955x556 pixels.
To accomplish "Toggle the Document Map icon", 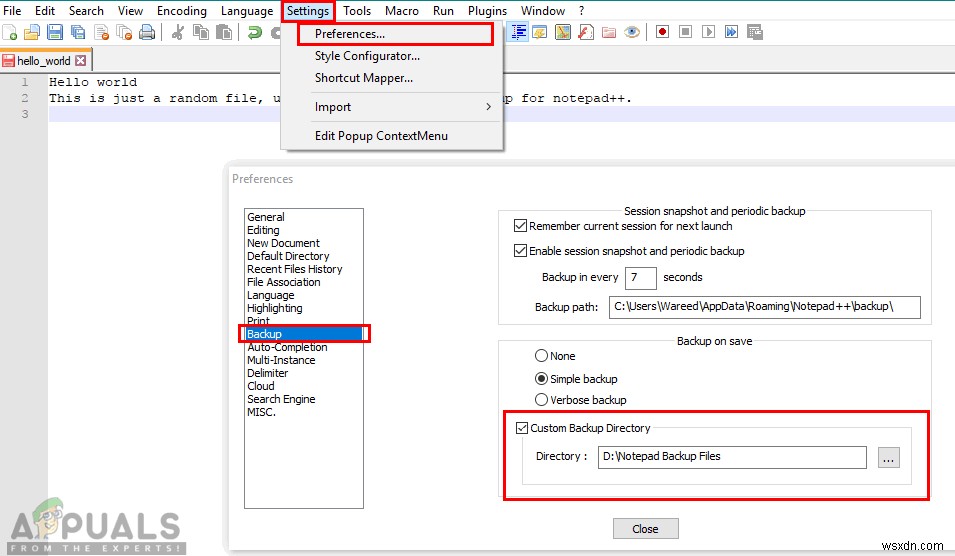I will click(563, 32).
